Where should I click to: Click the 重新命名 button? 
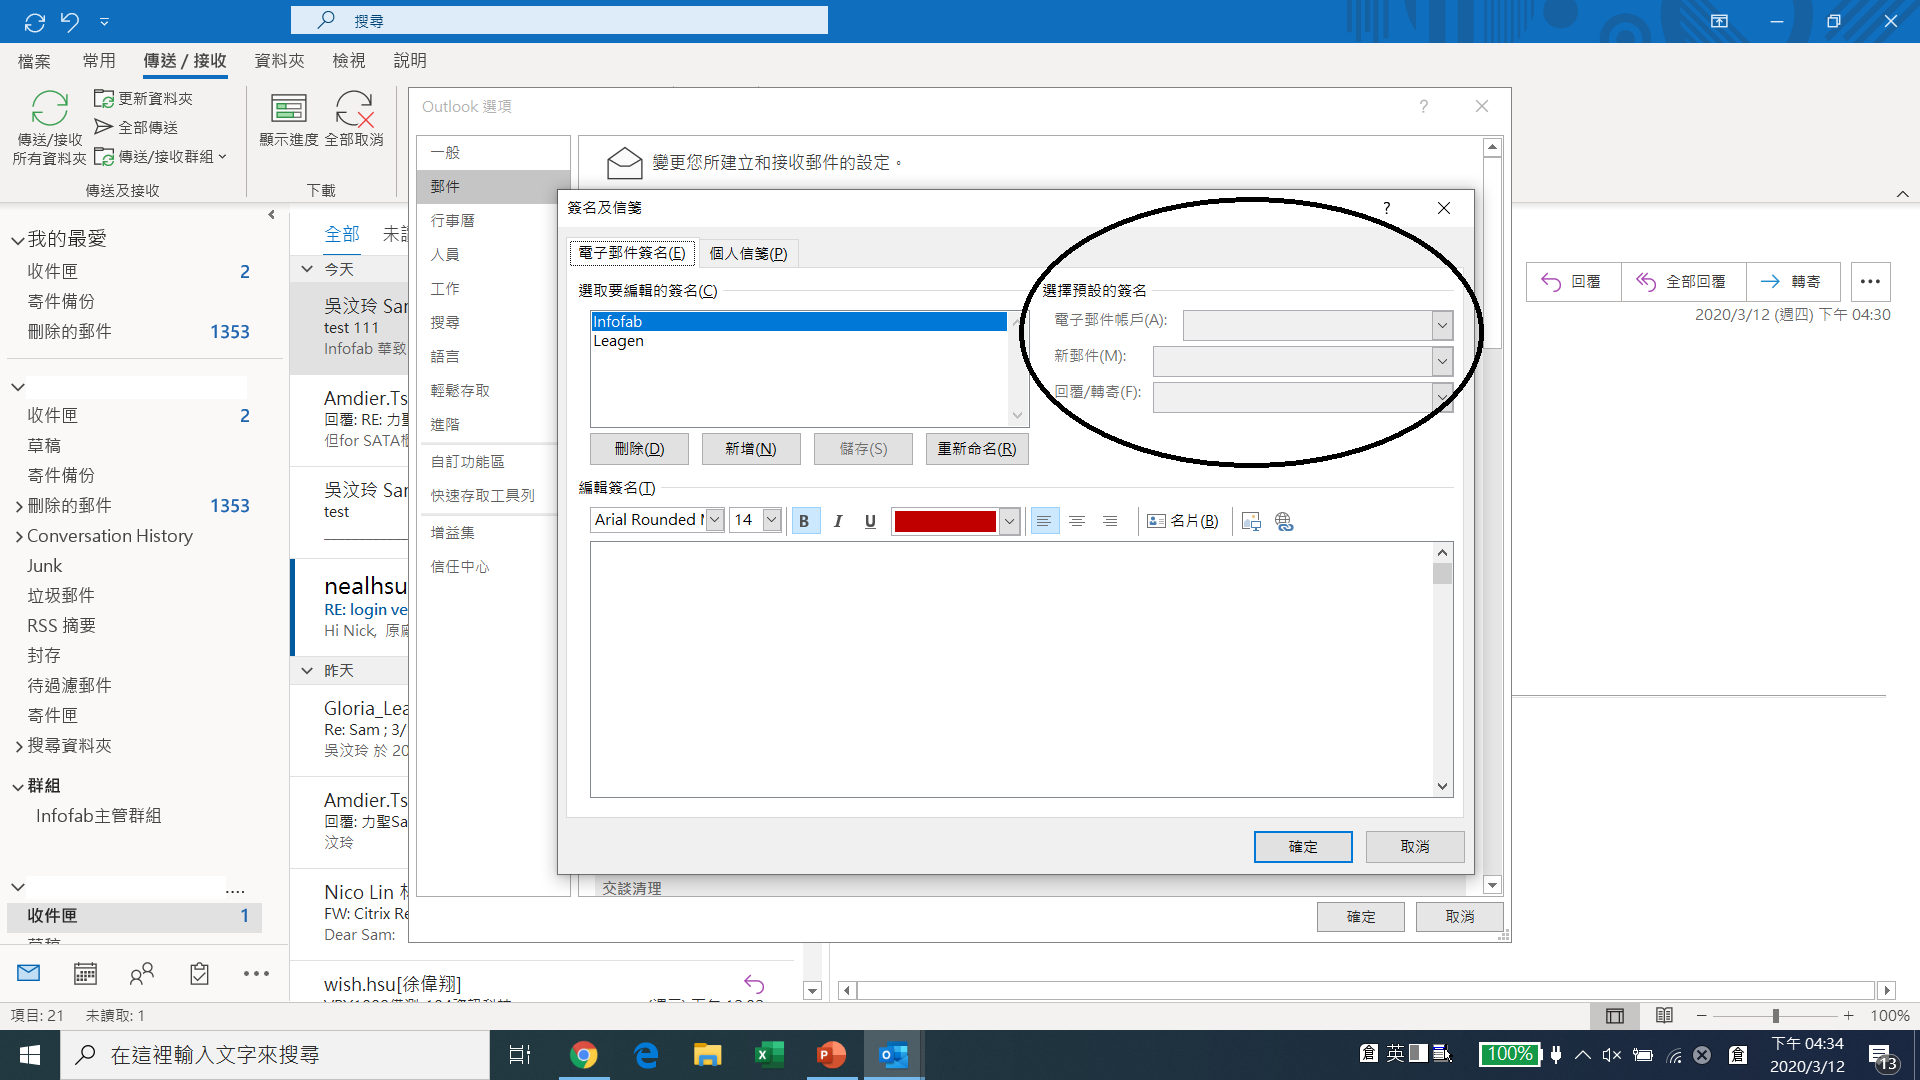pos(976,449)
